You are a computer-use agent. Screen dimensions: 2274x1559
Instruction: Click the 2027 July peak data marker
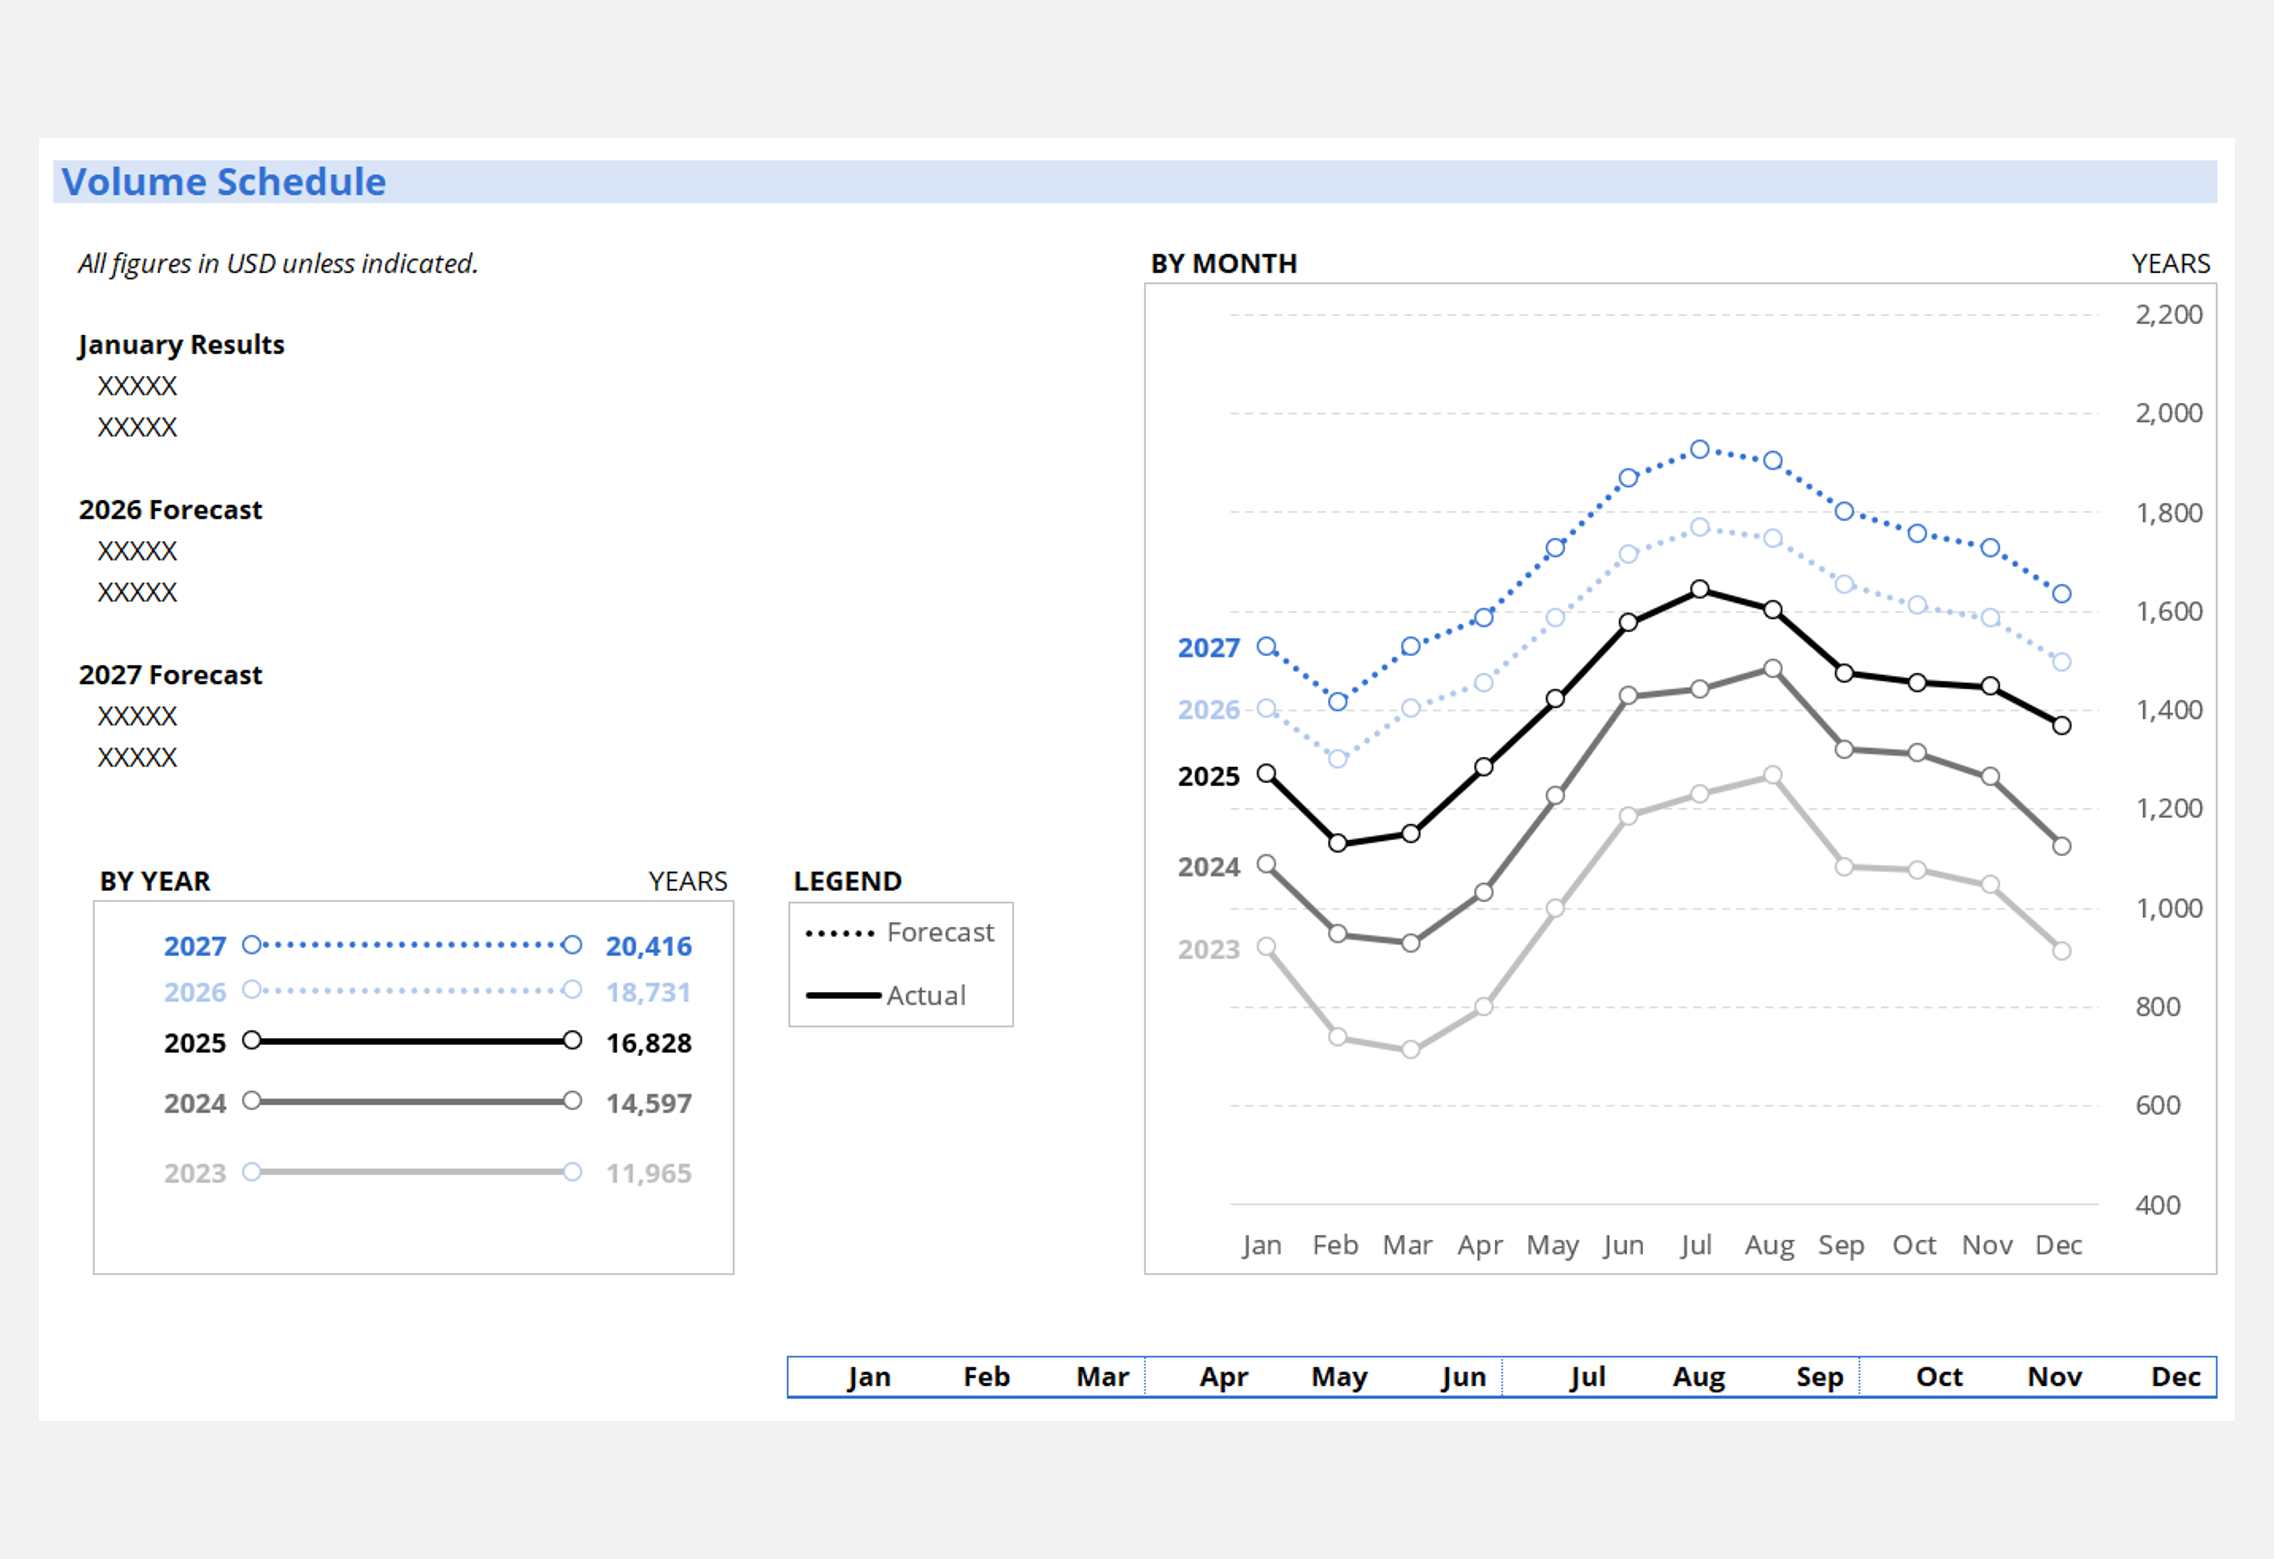(1700, 450)
